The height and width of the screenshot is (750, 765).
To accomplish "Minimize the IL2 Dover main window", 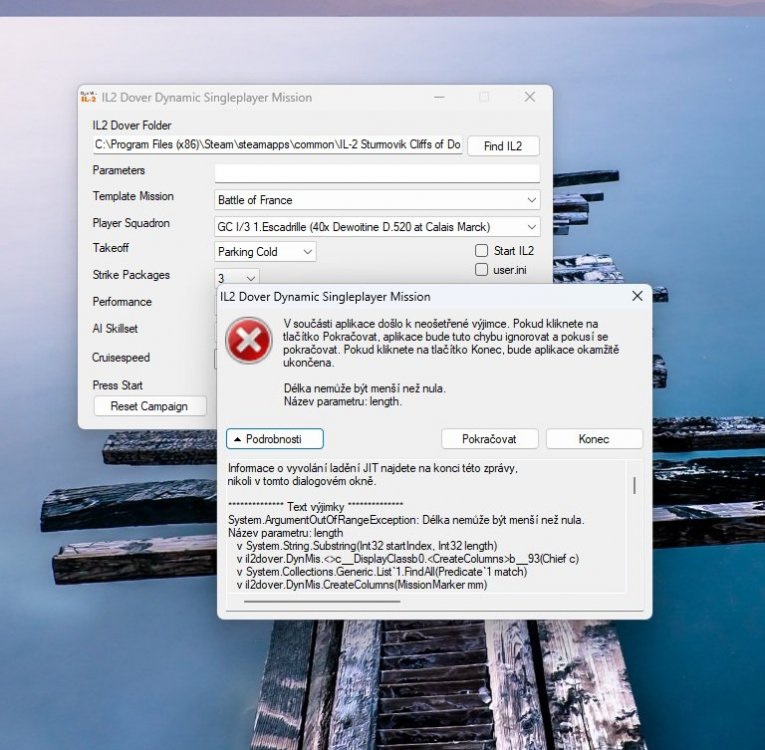I will [439, 97].
